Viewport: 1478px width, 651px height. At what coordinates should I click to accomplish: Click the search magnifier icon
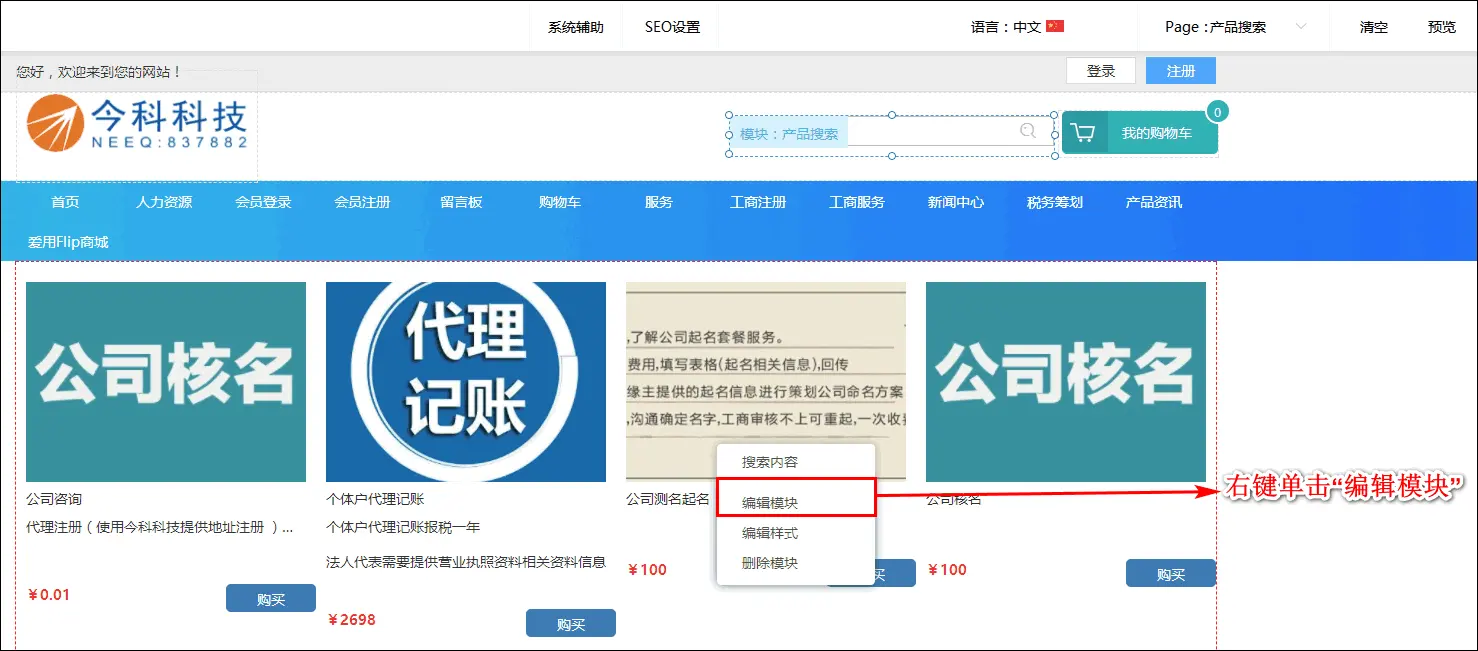[x=1027, y=131]
